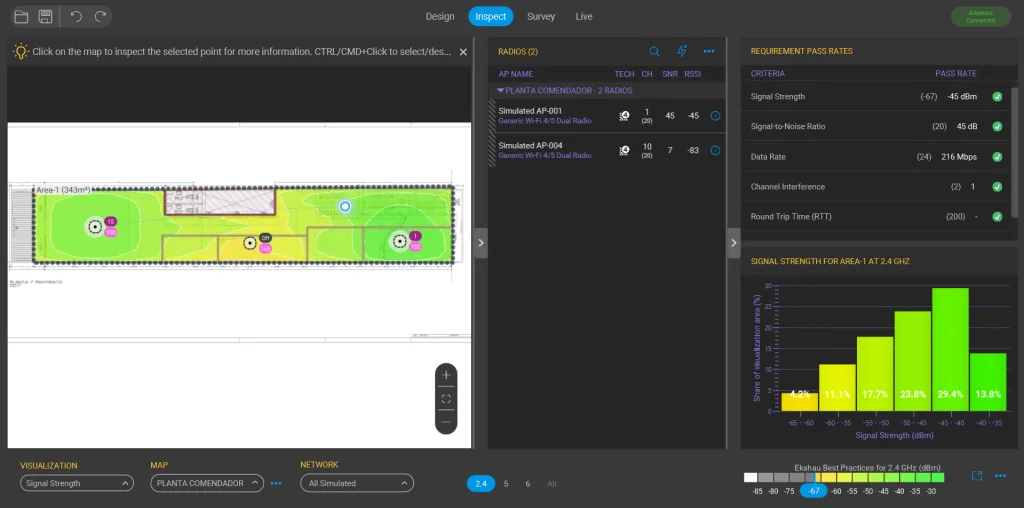Search radios with magnifier icon

[654, 52]
